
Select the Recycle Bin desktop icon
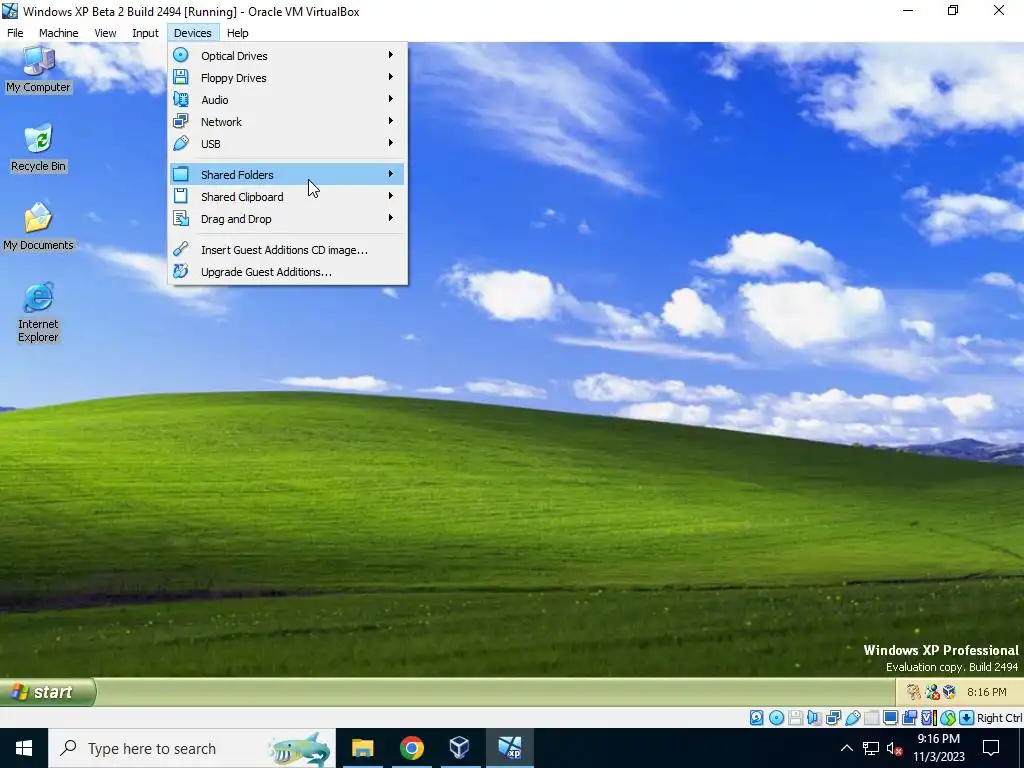point(38,148)
